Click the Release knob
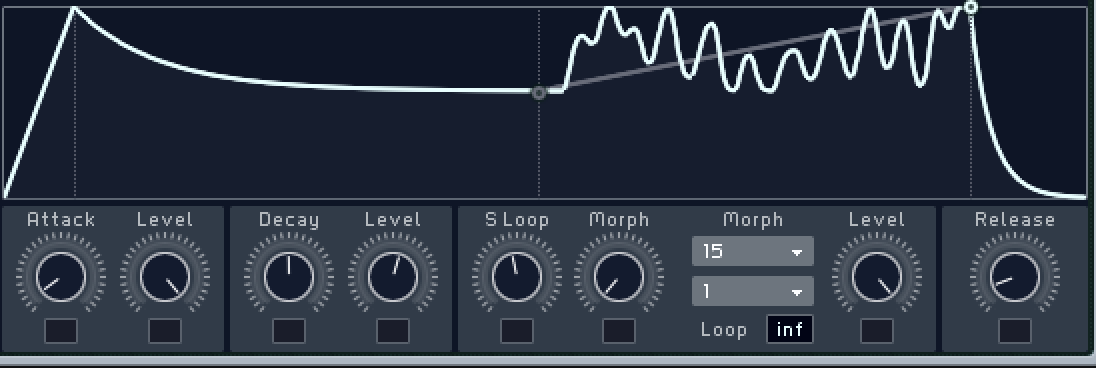The height and width of the screenshot is (368, 1096). click(x=1014, y=276)
